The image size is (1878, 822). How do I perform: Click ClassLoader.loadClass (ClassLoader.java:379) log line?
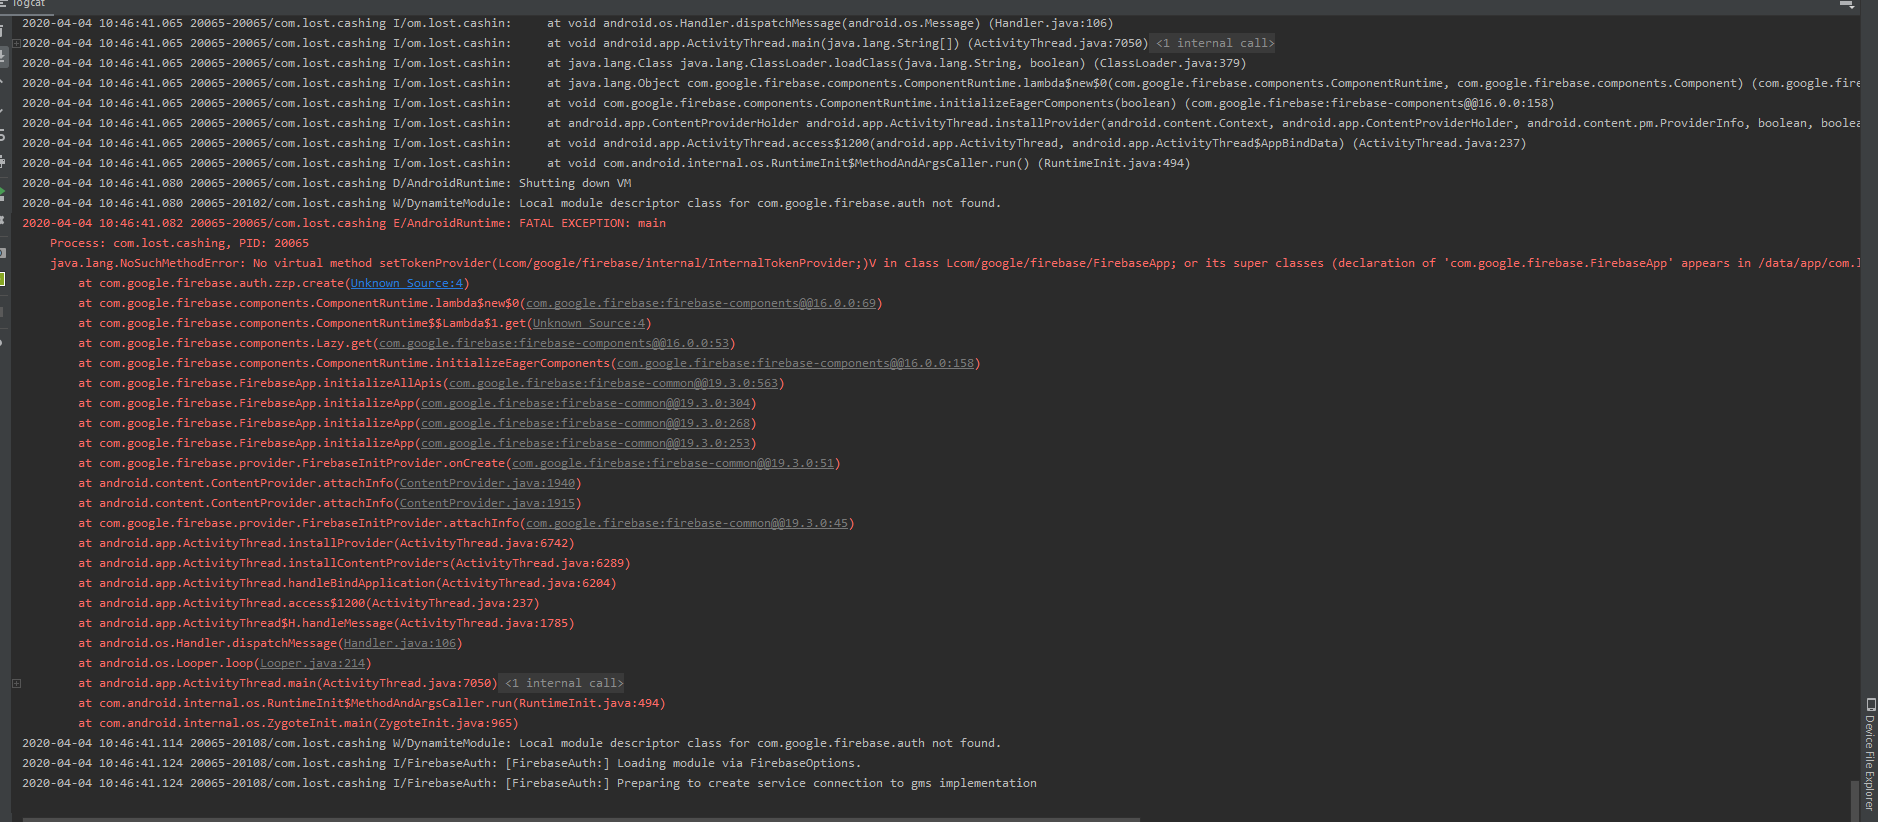point(634,63)
